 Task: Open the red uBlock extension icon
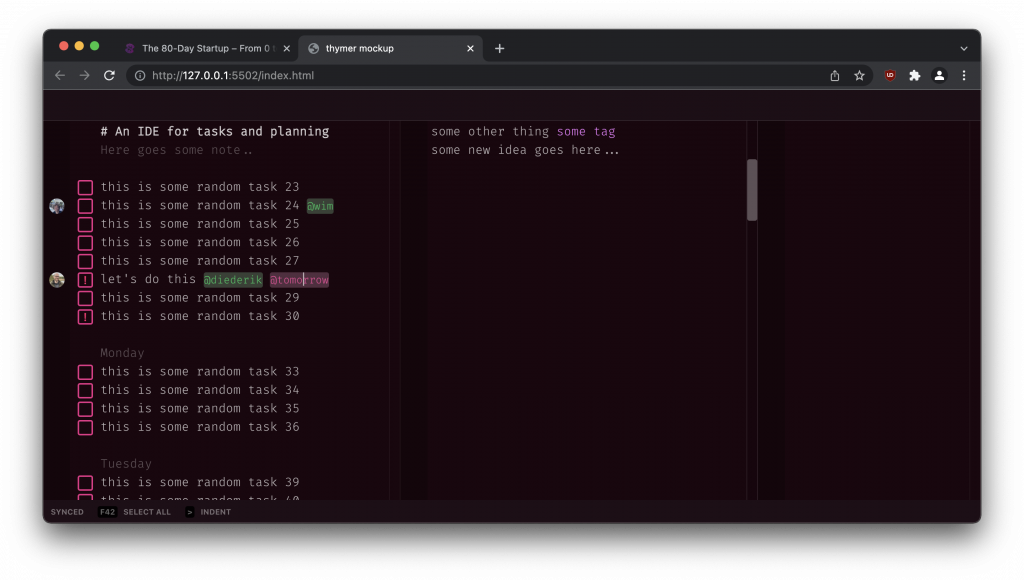coord(890,76)
